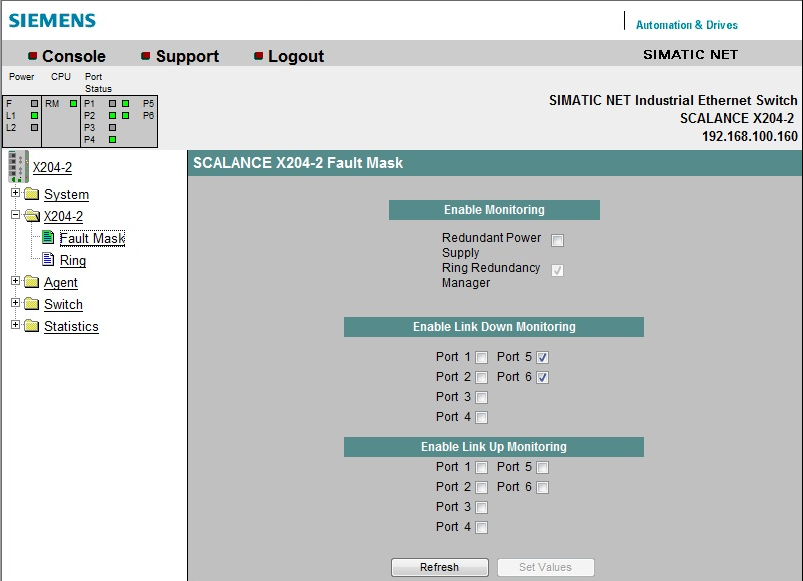Expand the Statistics tree node
The width and height of the screenshot is (803, 581).
[14, 326]
